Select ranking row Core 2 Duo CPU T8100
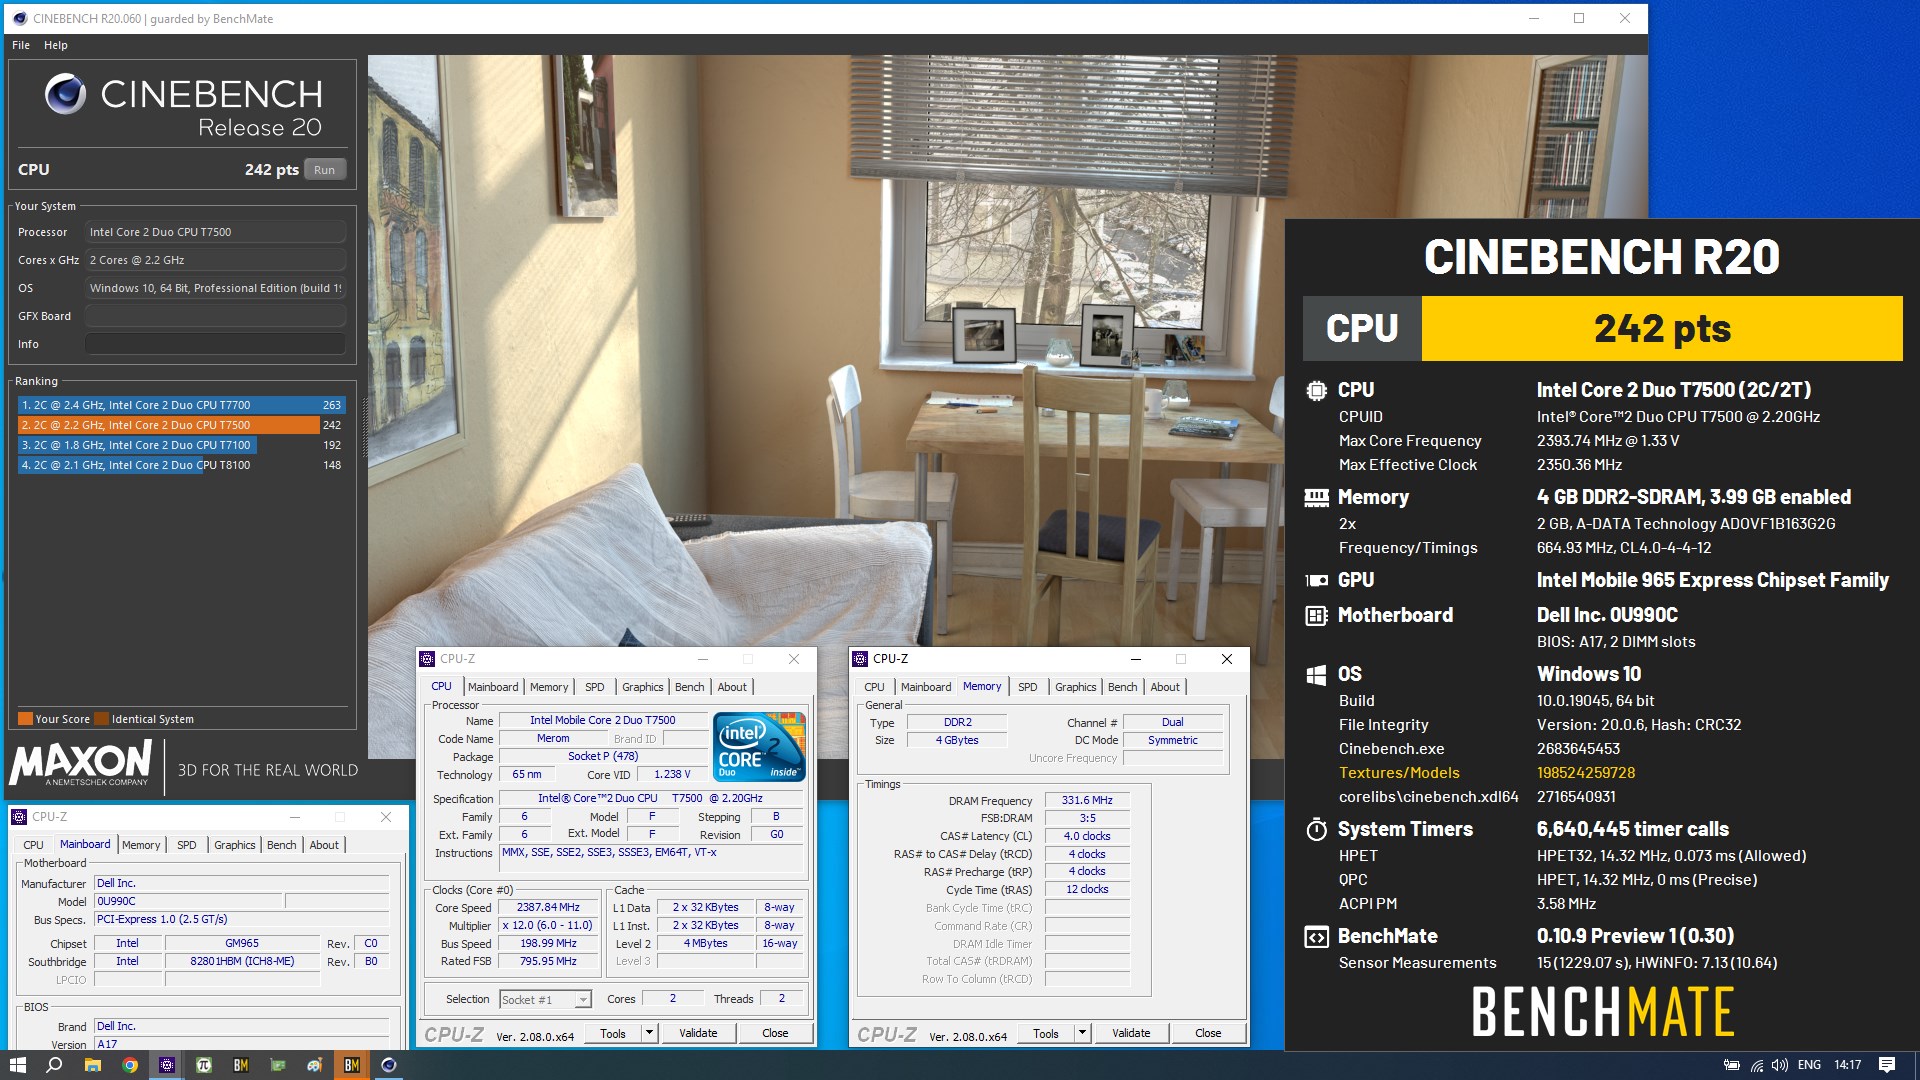Screen dimensions: 1920x1080 click(182, 465)
